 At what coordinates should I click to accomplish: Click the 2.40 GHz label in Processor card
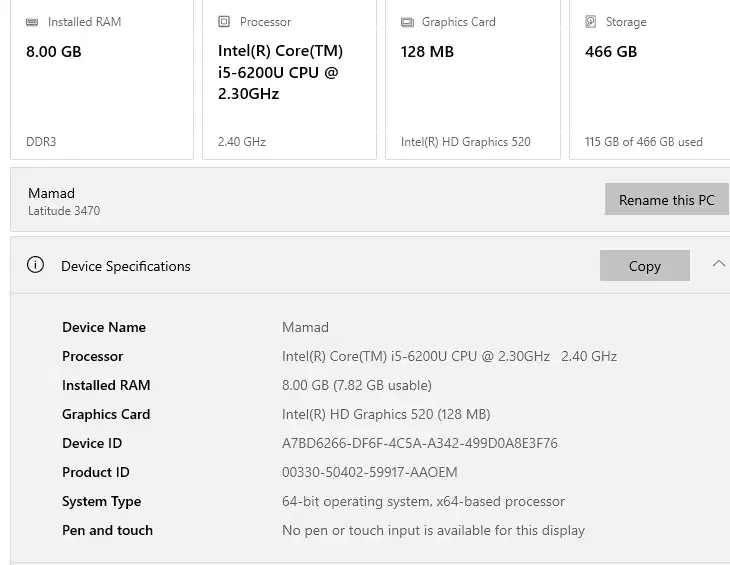tap(242, 142)
